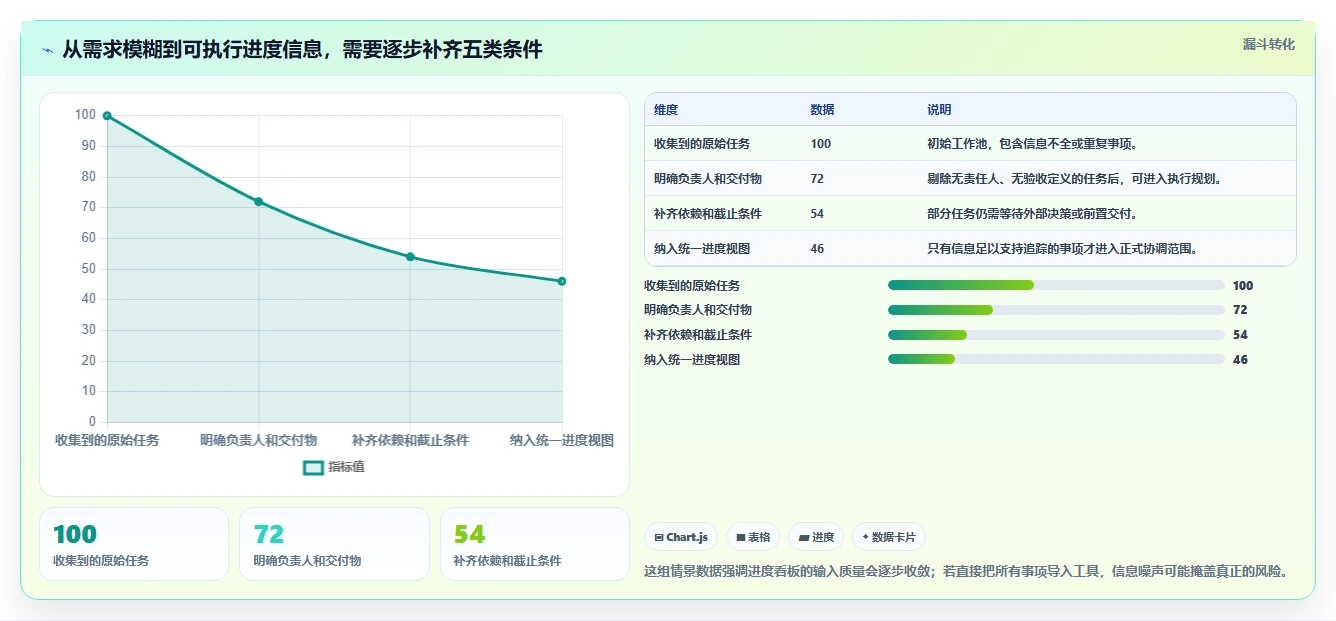Image resolution: width=1336 pixels, height=621 pixels.
Task: Click the table data value 72
Action: [x=817, y=179]
